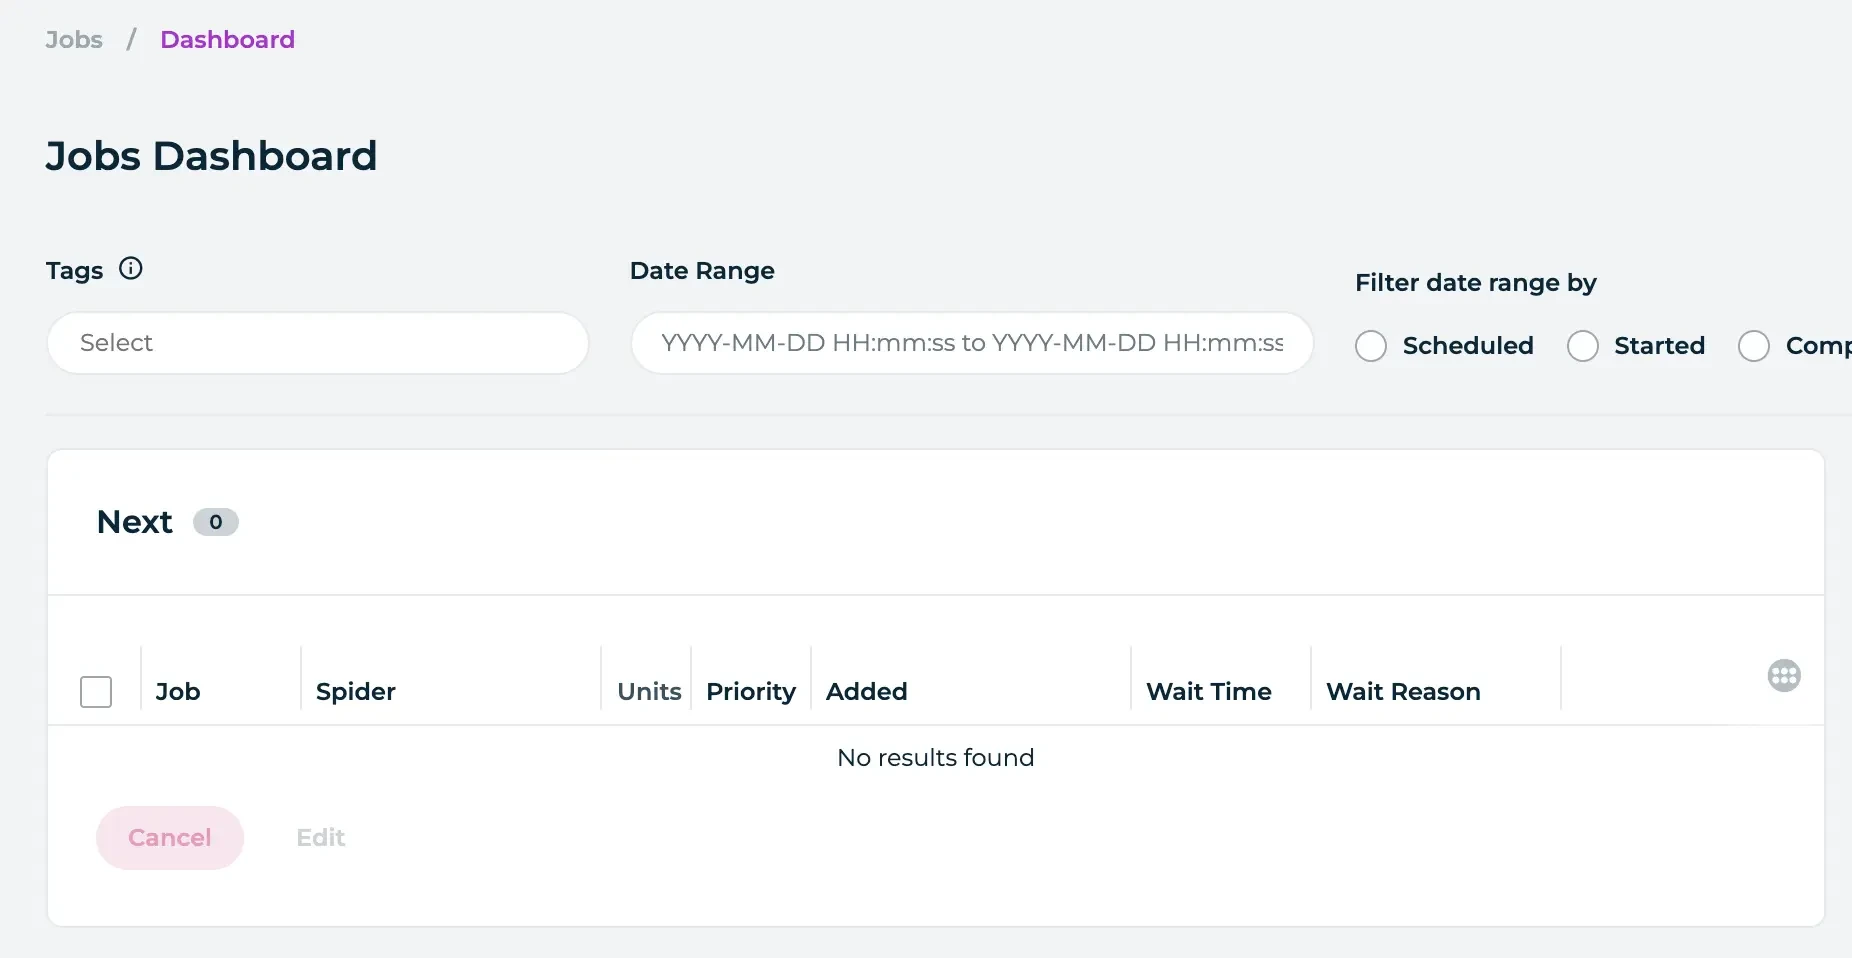Click the Units column header
Screen dimensions: 1852x958
click(648, 691)
